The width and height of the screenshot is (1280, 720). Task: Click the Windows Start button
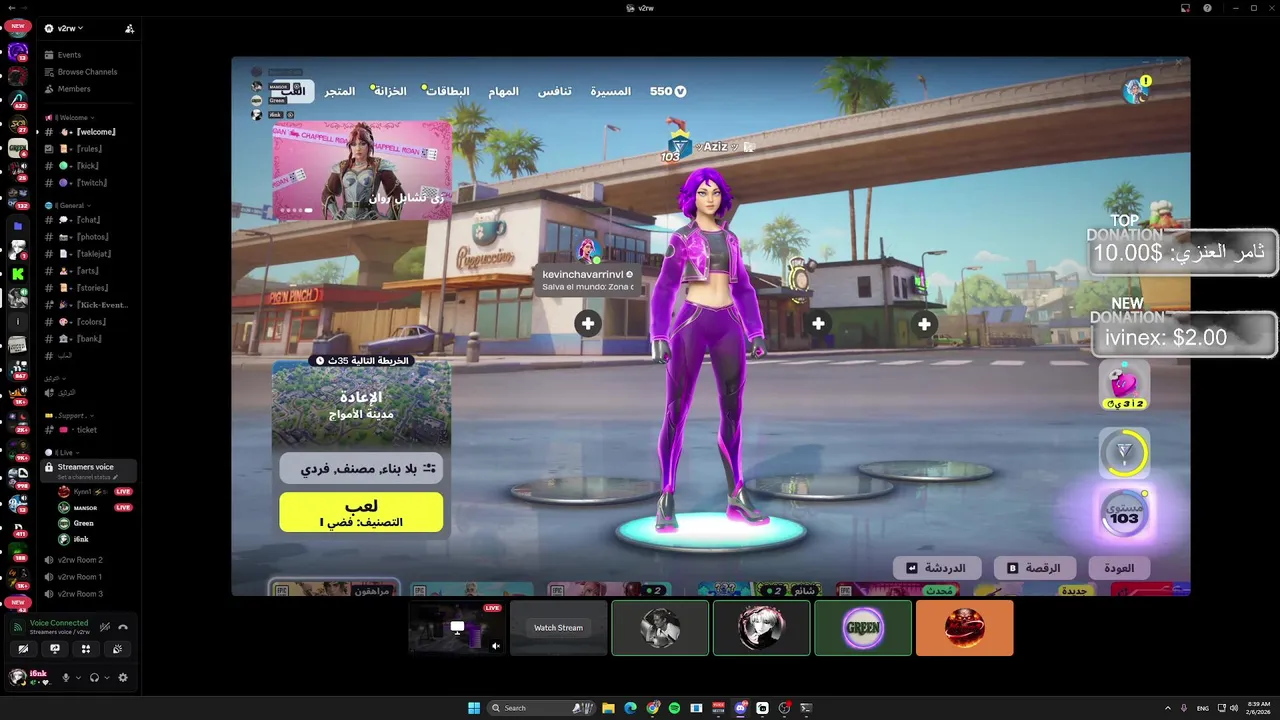tap(474, 708)
